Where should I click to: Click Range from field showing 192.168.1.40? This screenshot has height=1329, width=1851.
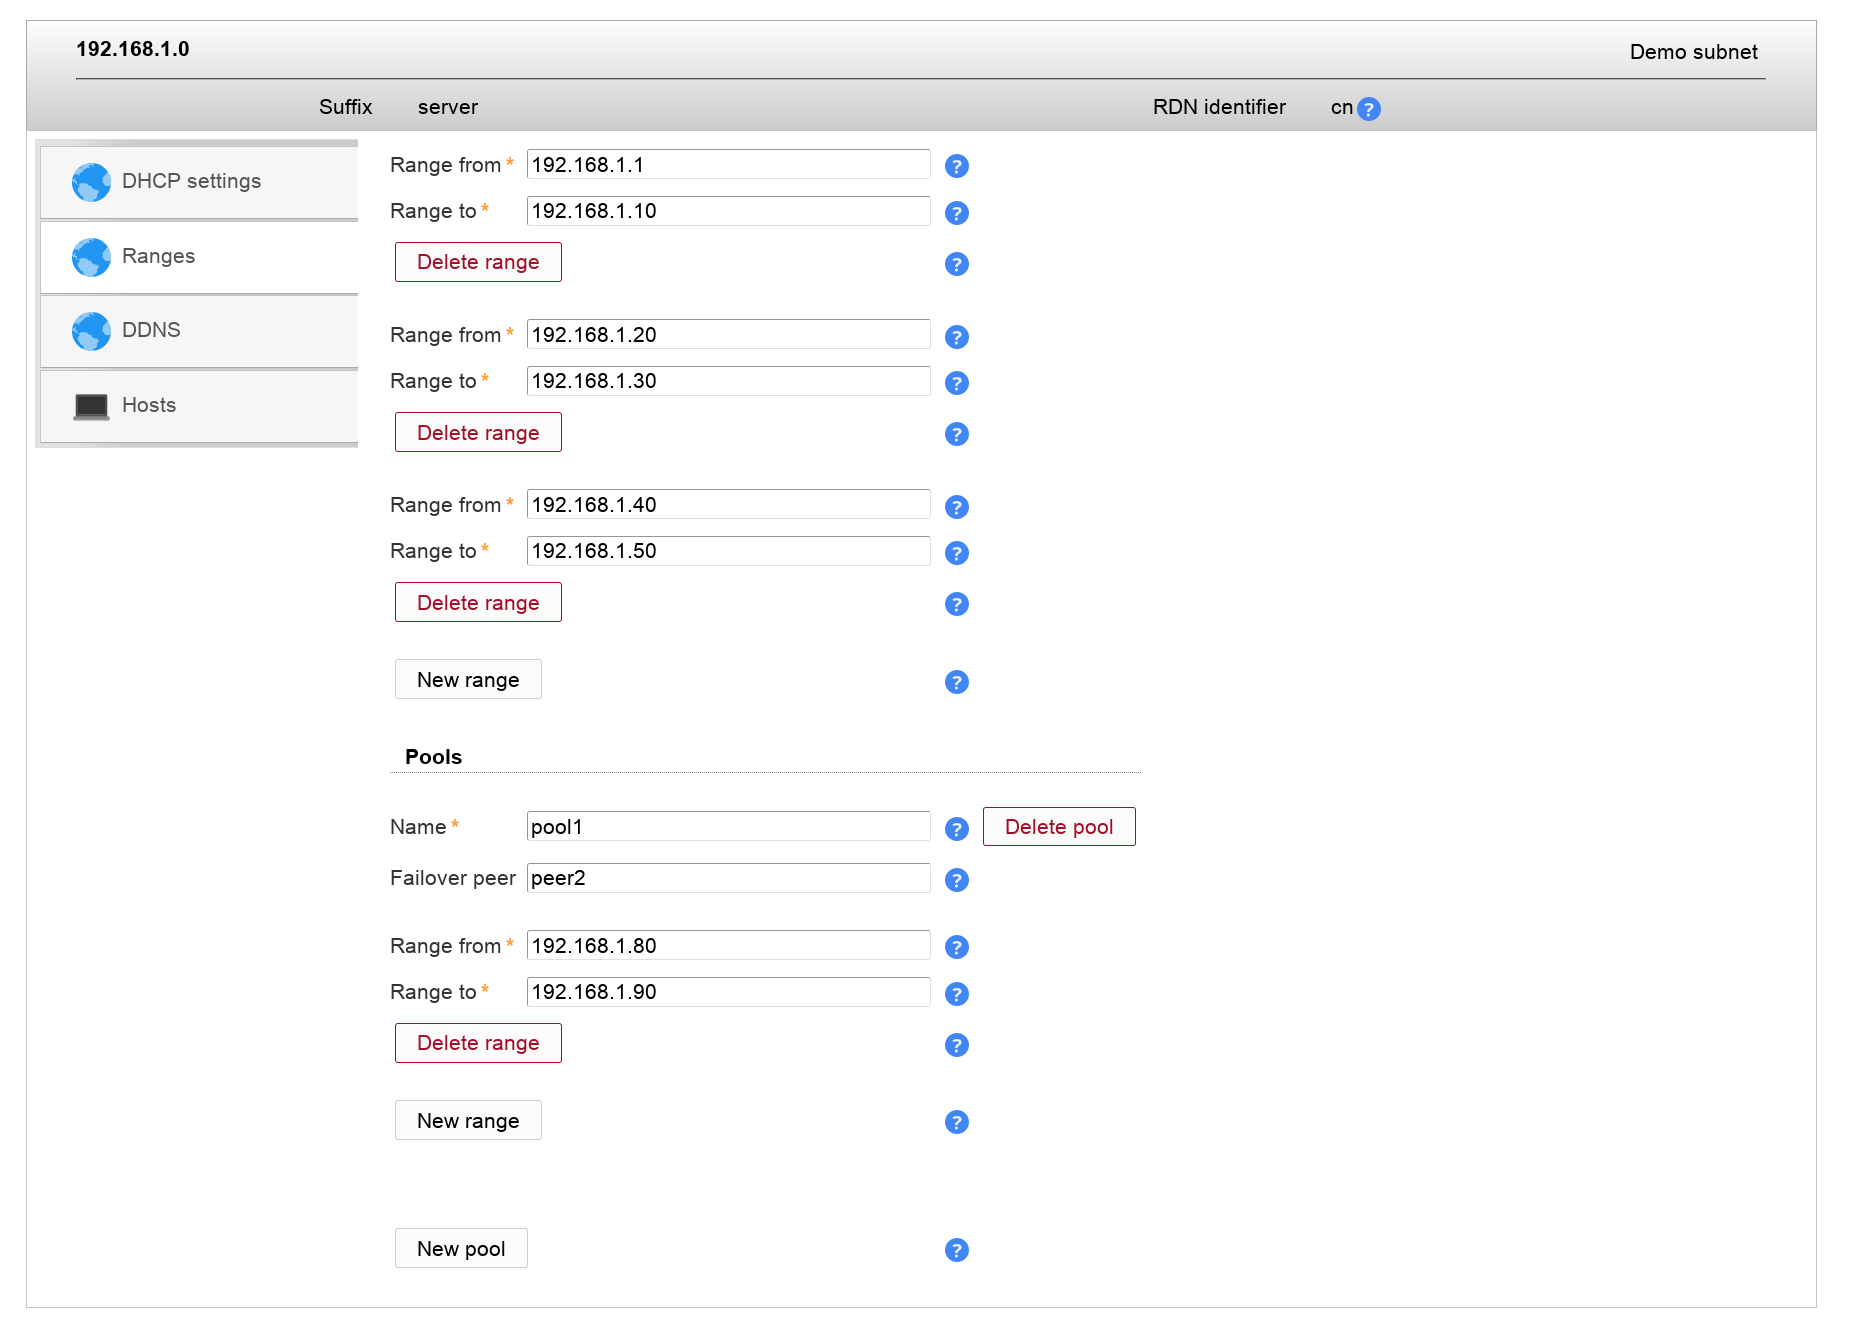click(x=728, y=505)
